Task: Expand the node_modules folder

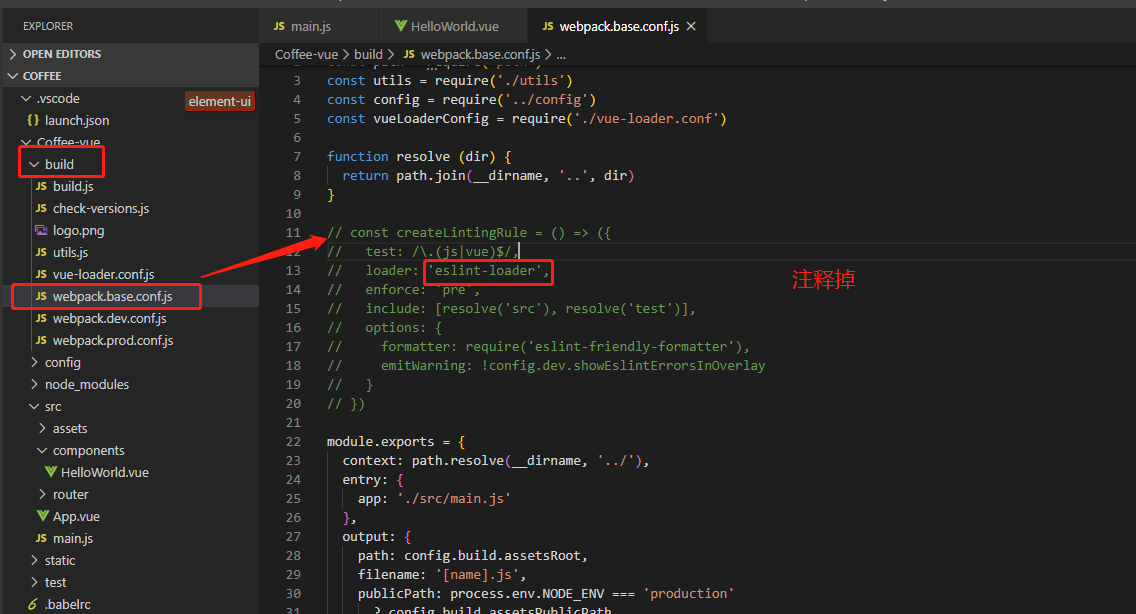Action: point(34,384)
